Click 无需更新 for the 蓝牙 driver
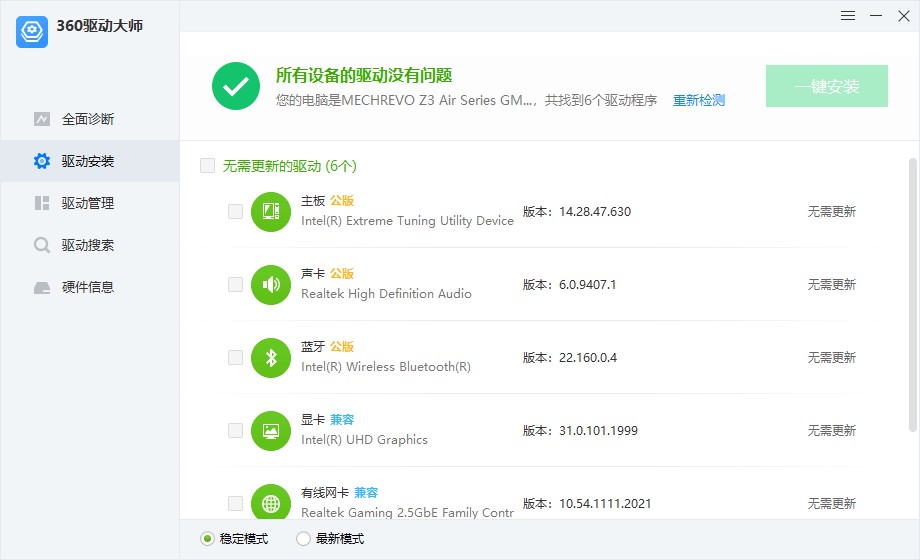 (831, 357)
